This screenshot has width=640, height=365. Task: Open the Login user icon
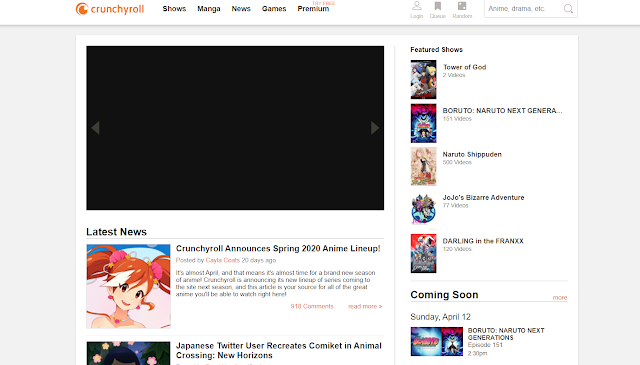416,6
